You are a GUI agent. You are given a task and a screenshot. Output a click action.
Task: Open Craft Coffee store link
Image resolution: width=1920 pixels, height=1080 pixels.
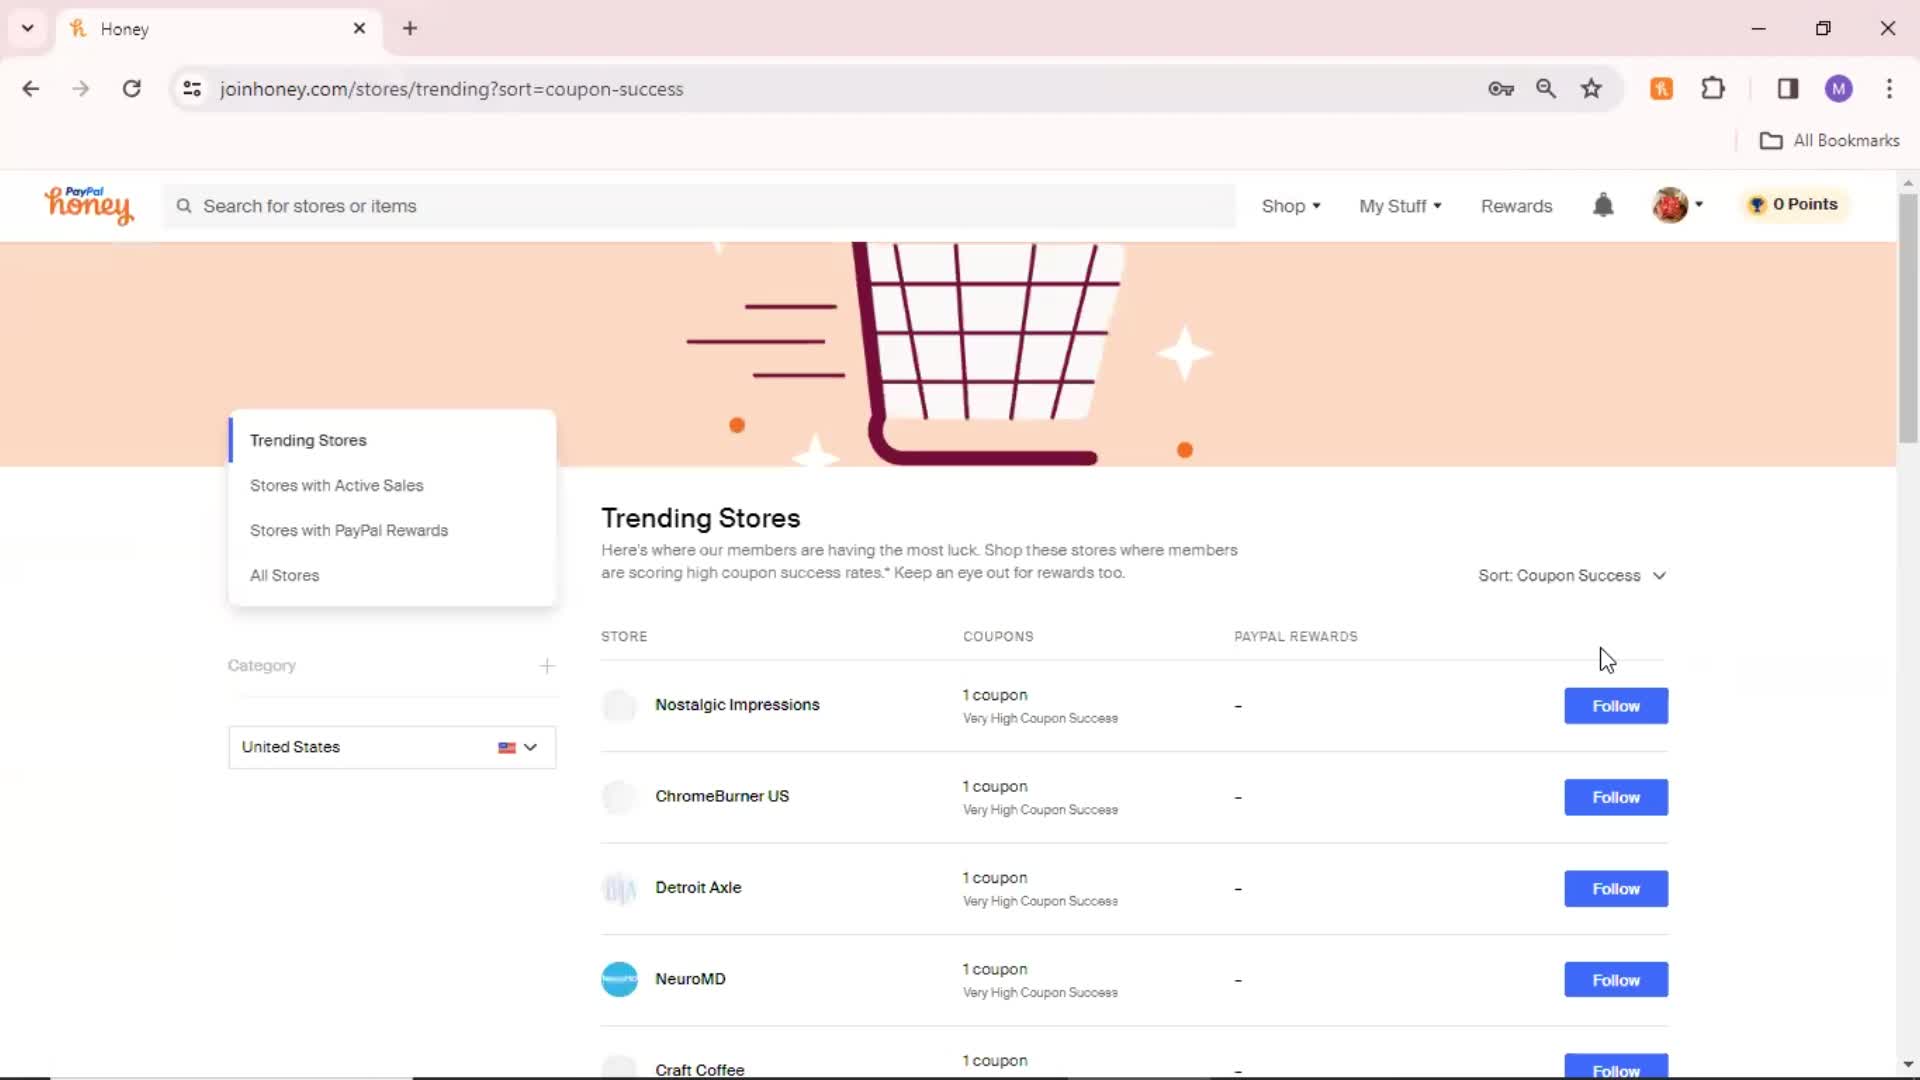pyautogui.click(x=699, y=1069)
